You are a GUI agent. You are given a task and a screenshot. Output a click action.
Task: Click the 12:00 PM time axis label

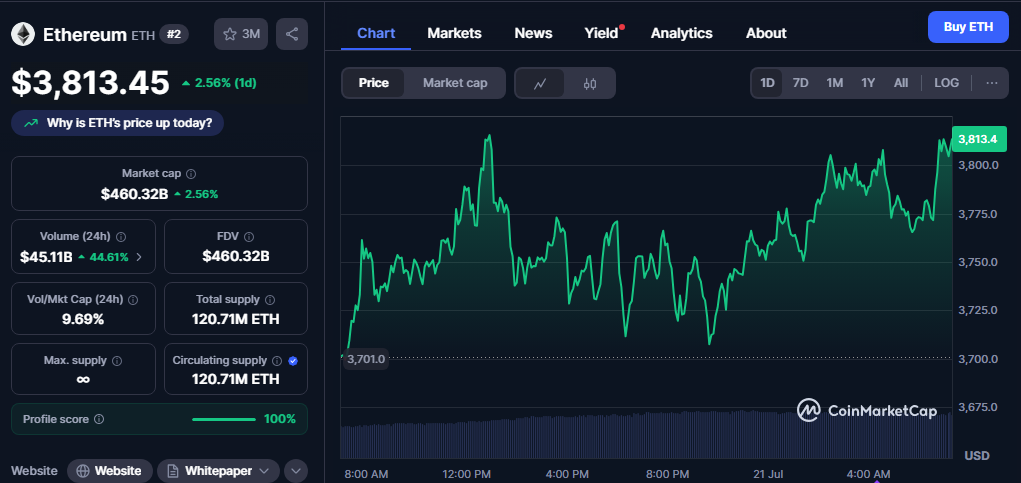[x=465, y=473]
